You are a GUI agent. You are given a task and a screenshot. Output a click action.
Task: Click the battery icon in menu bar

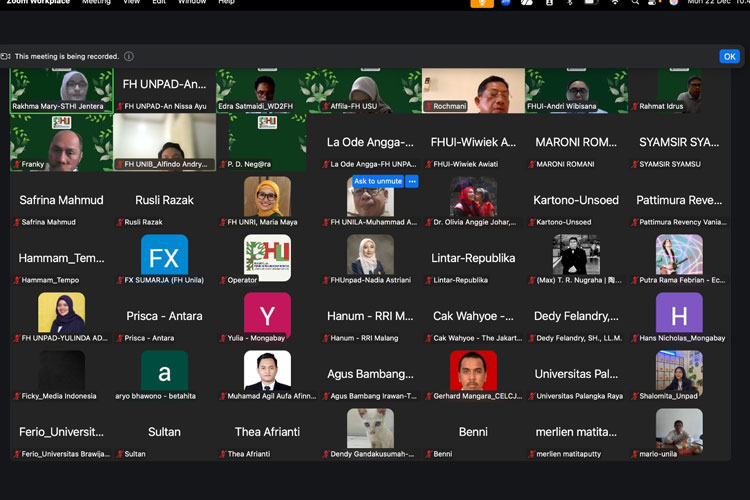[590, 3]
